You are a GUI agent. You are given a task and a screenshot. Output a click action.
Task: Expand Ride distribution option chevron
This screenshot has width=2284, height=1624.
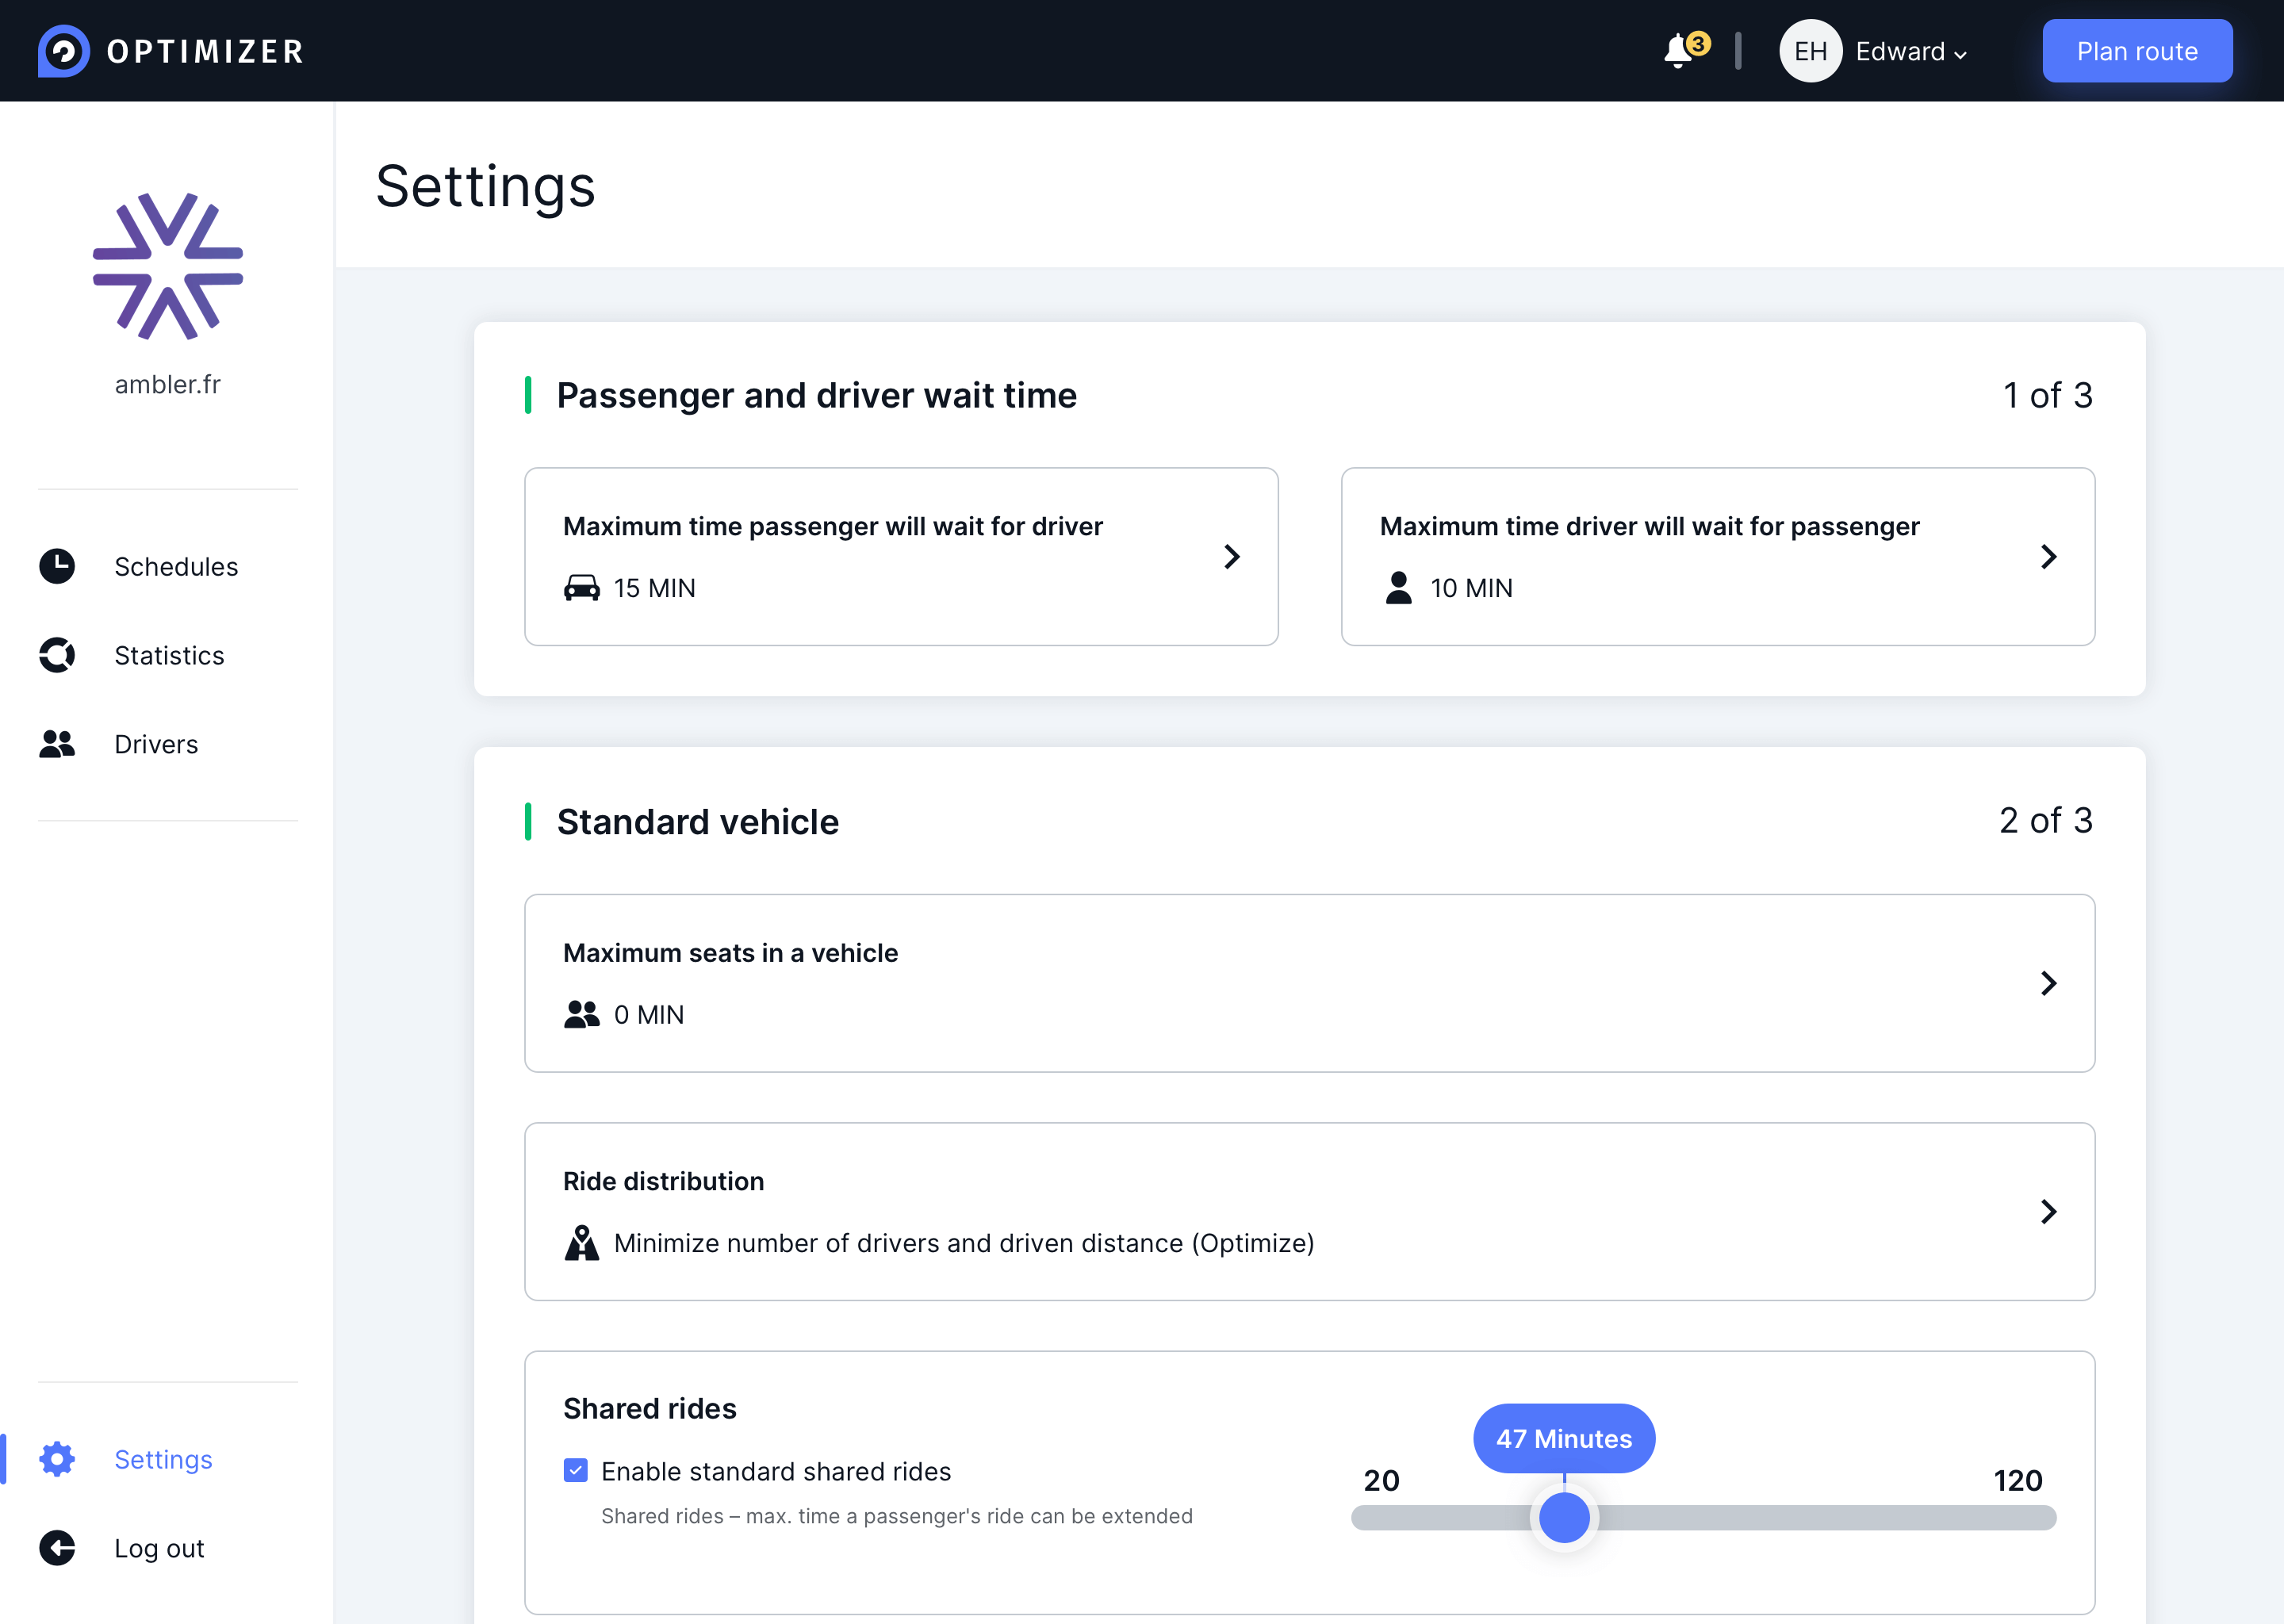(x=2048, y=1211)
